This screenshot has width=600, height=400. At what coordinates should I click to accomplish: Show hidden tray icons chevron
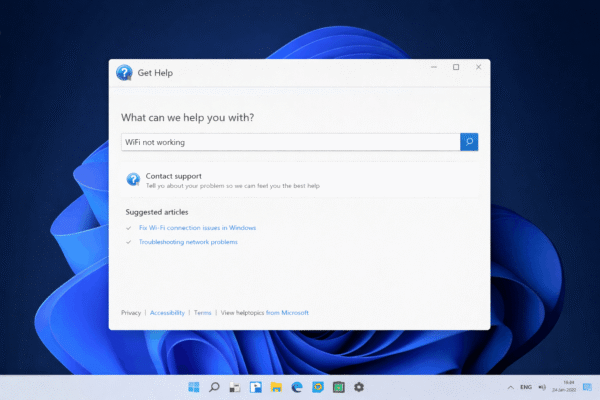pos(510,387)
